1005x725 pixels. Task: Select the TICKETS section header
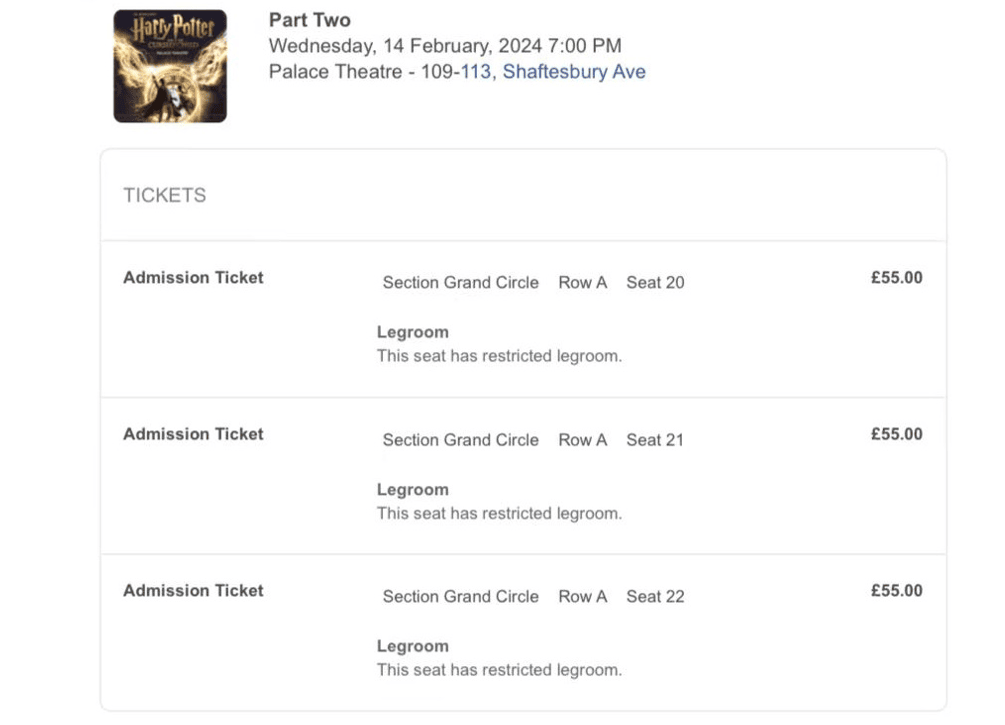tap(165, 196)
